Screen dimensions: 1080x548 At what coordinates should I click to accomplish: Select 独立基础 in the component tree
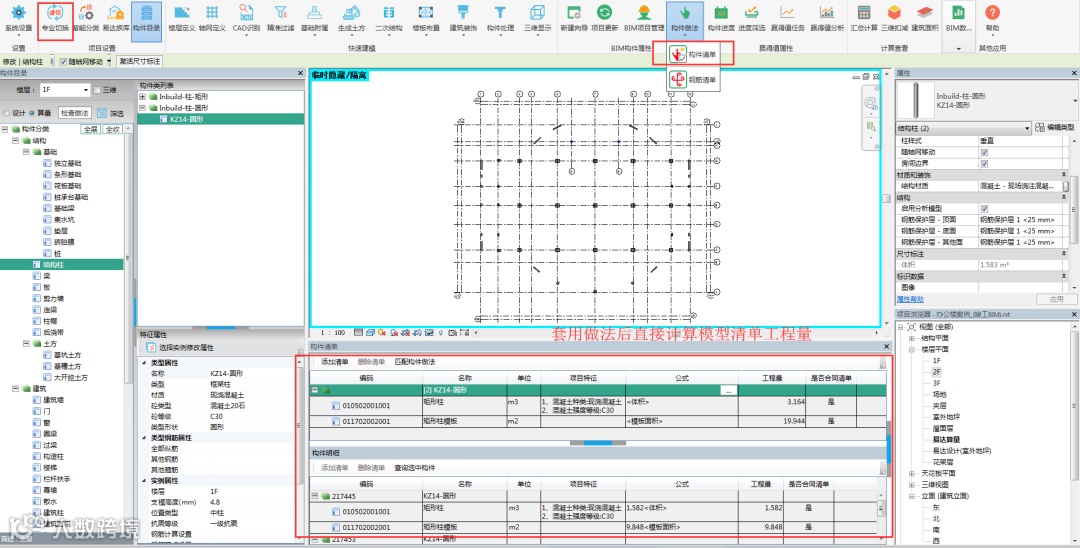pos(67,163)
